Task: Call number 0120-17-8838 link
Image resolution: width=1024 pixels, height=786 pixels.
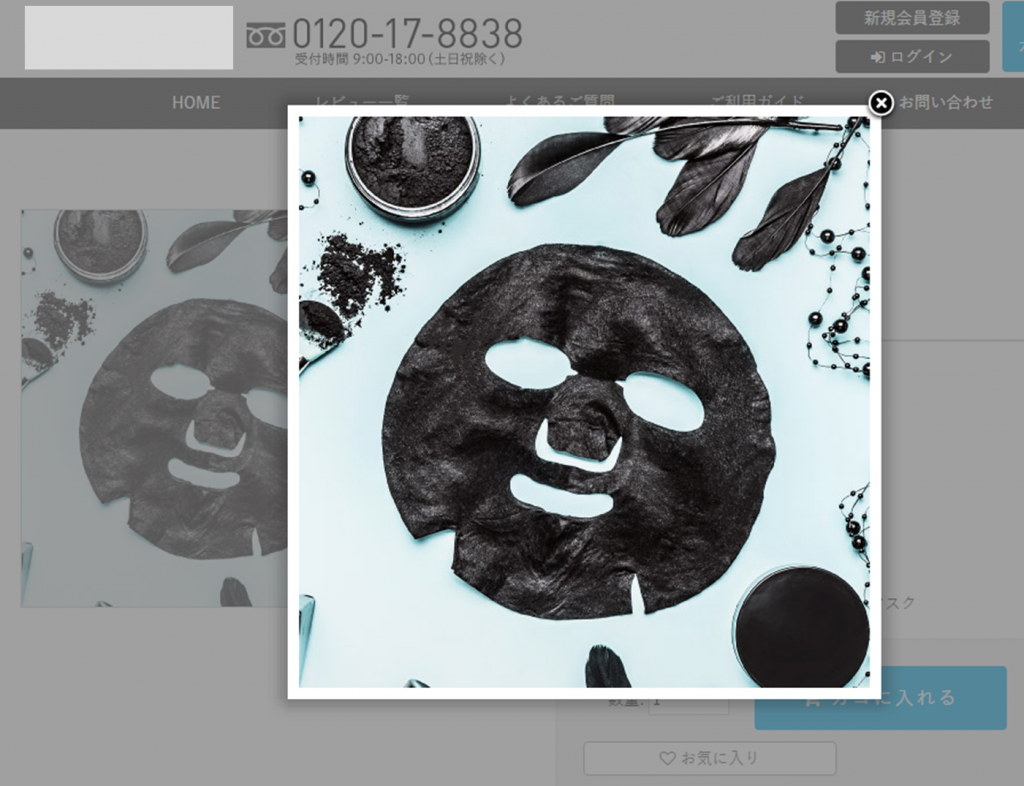Action: [x=408, y=33]
